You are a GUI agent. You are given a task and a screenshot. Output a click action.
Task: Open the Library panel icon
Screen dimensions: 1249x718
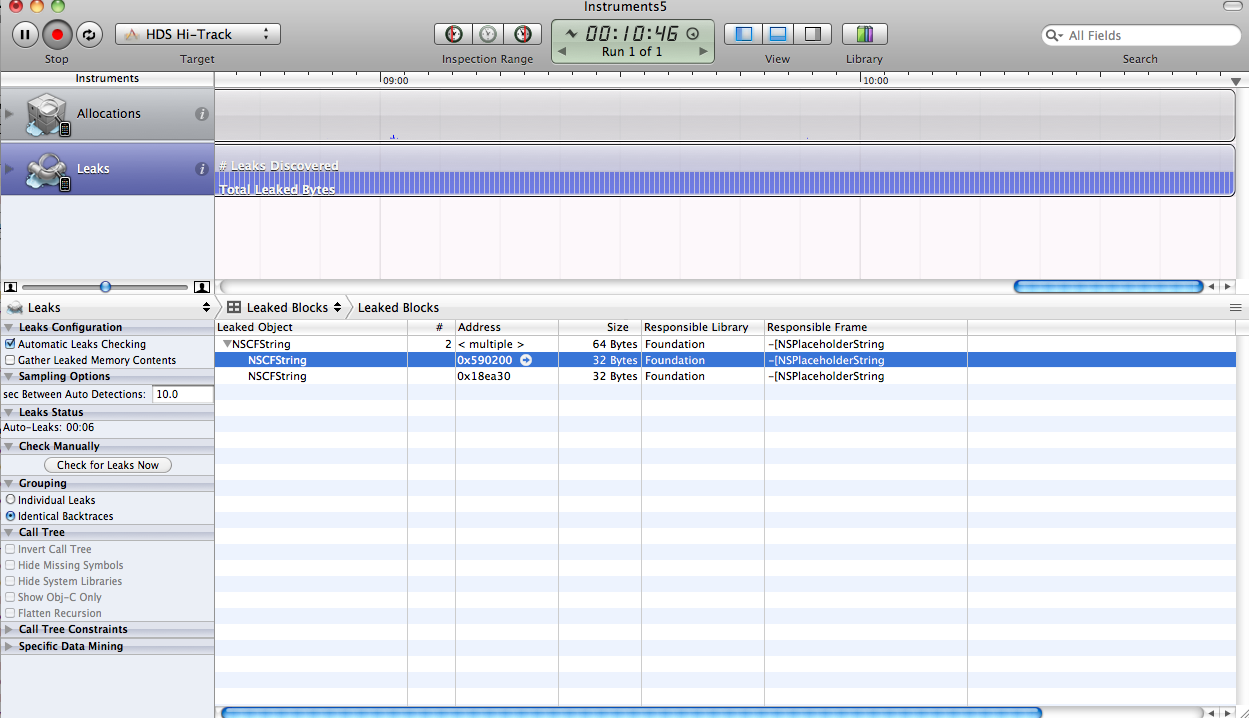[864, 34]
